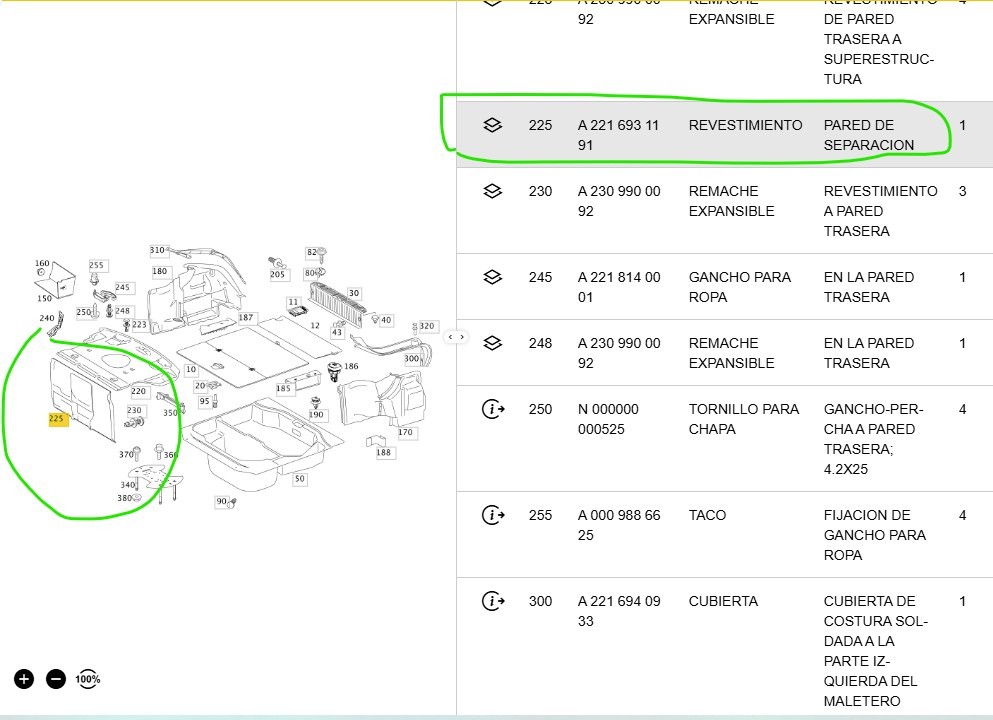This screenshot has height=720, width=993.
Task: Click part number A 221 693 11 91
Action: pyautogui.click(x=618, y=135)
